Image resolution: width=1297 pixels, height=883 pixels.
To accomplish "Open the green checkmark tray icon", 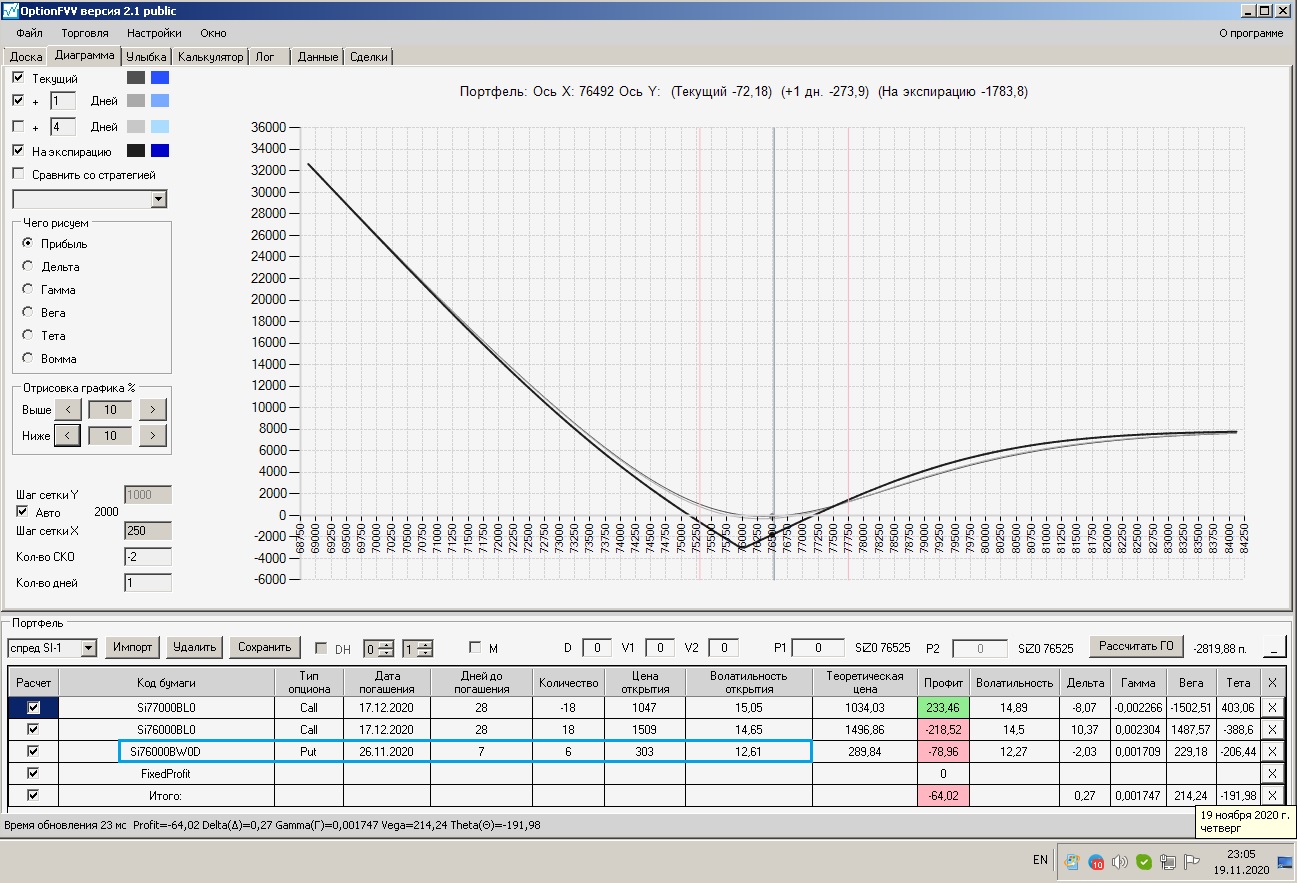I will (1144, 861).
